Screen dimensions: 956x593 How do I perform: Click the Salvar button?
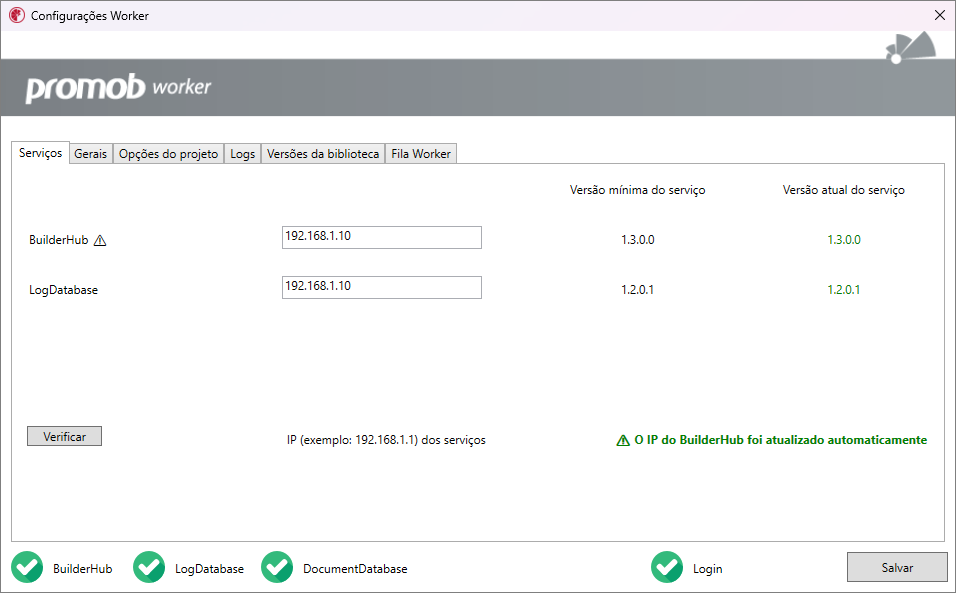tap(897, 567)
